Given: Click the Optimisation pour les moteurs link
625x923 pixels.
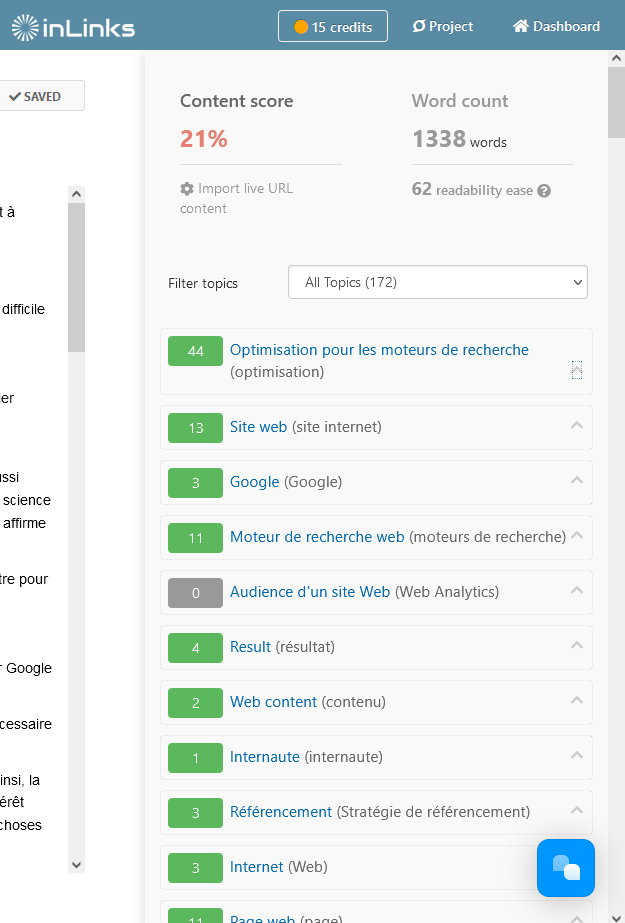Looking at the screenshot, I should (x=379, y=350).
